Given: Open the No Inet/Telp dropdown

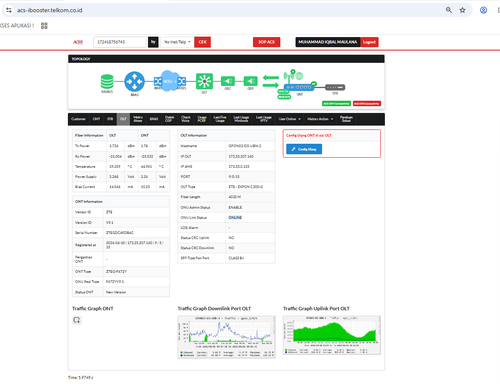Looking at the screenshot, I should [x=177, y=42].
